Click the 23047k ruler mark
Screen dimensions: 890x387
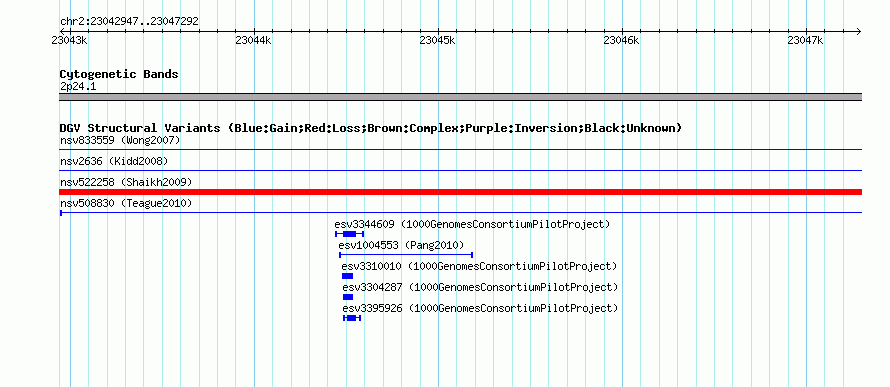click(x=805, y=40)
